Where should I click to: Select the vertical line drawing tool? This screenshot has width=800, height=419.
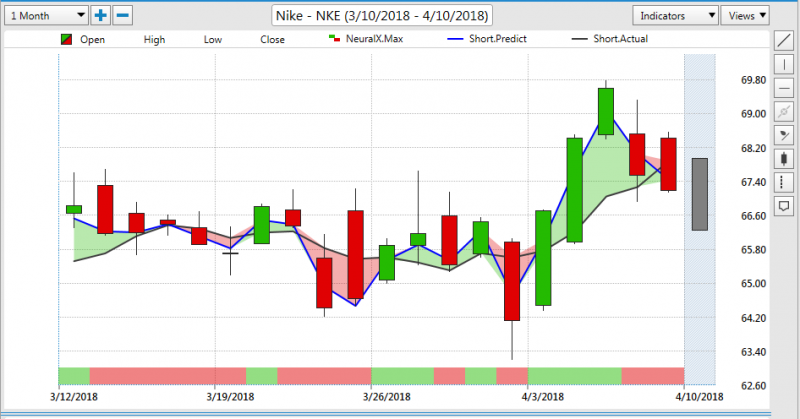(784, 64)
